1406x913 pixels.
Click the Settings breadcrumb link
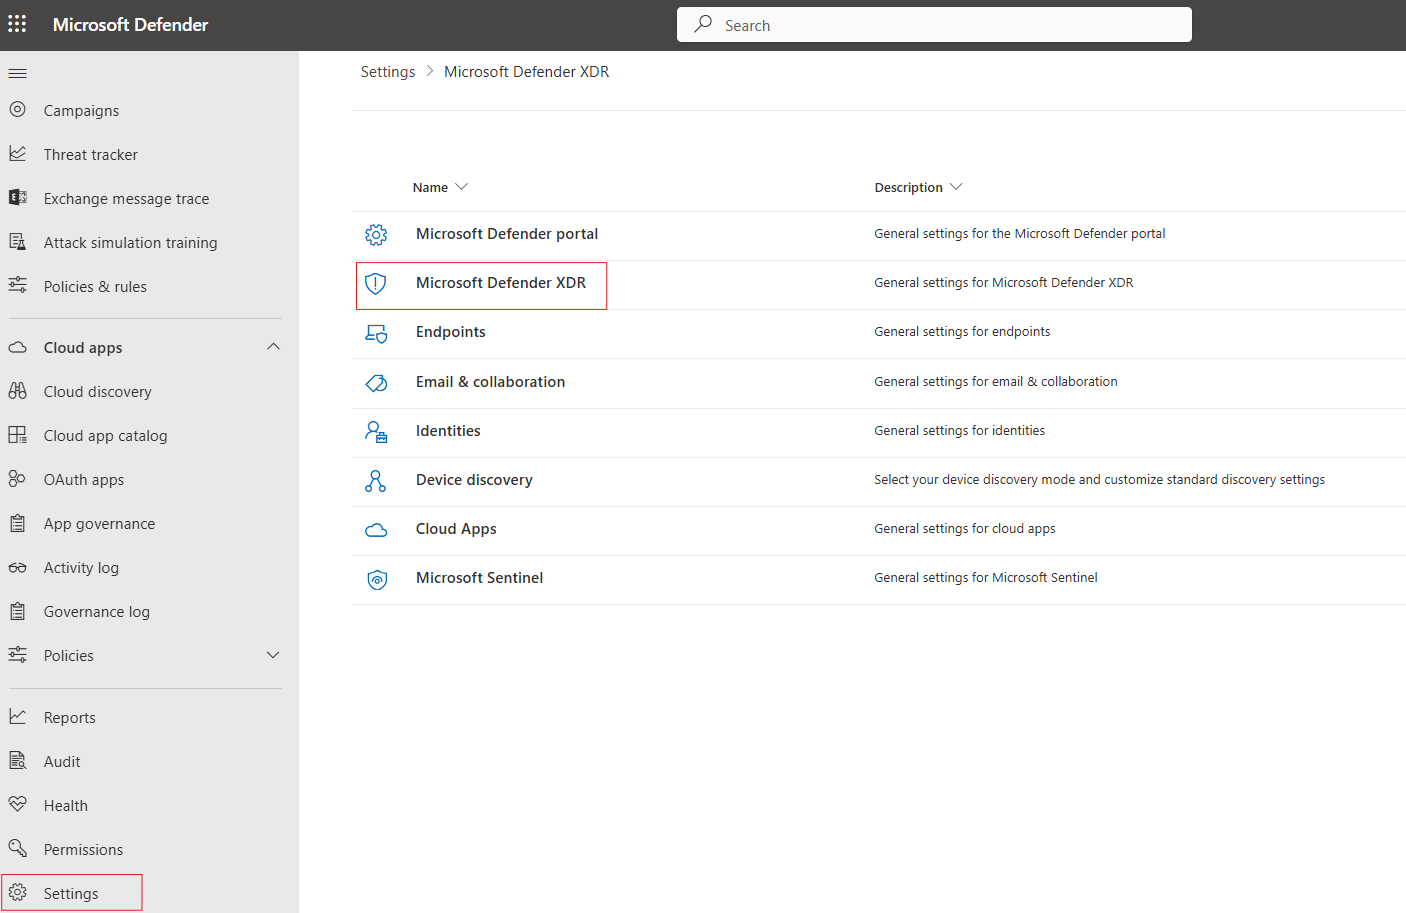(388, 72)
